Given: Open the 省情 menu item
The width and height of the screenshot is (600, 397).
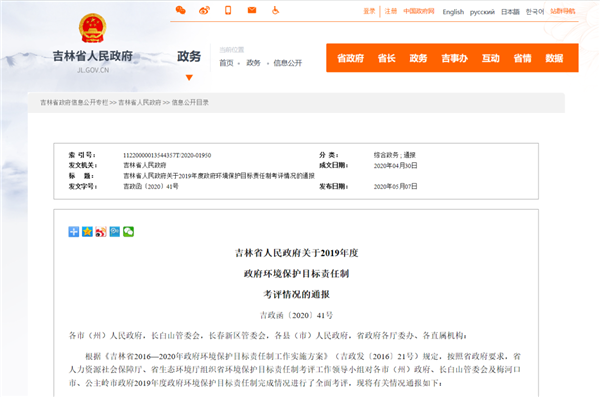Looking at the screenshot, I should click(522, 58).
